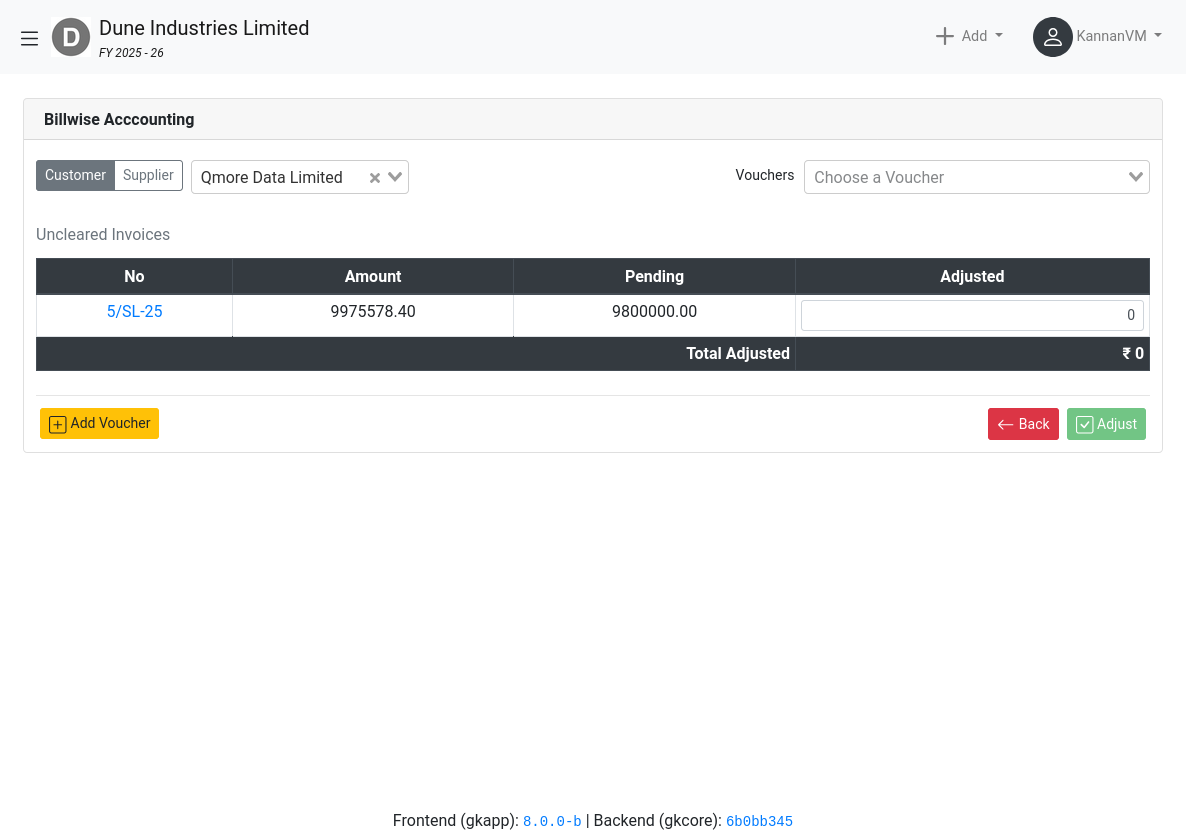Screen dimensions: 1186x837
Task: Expand the customer name dropdown arrow
Action: (395, 177)
